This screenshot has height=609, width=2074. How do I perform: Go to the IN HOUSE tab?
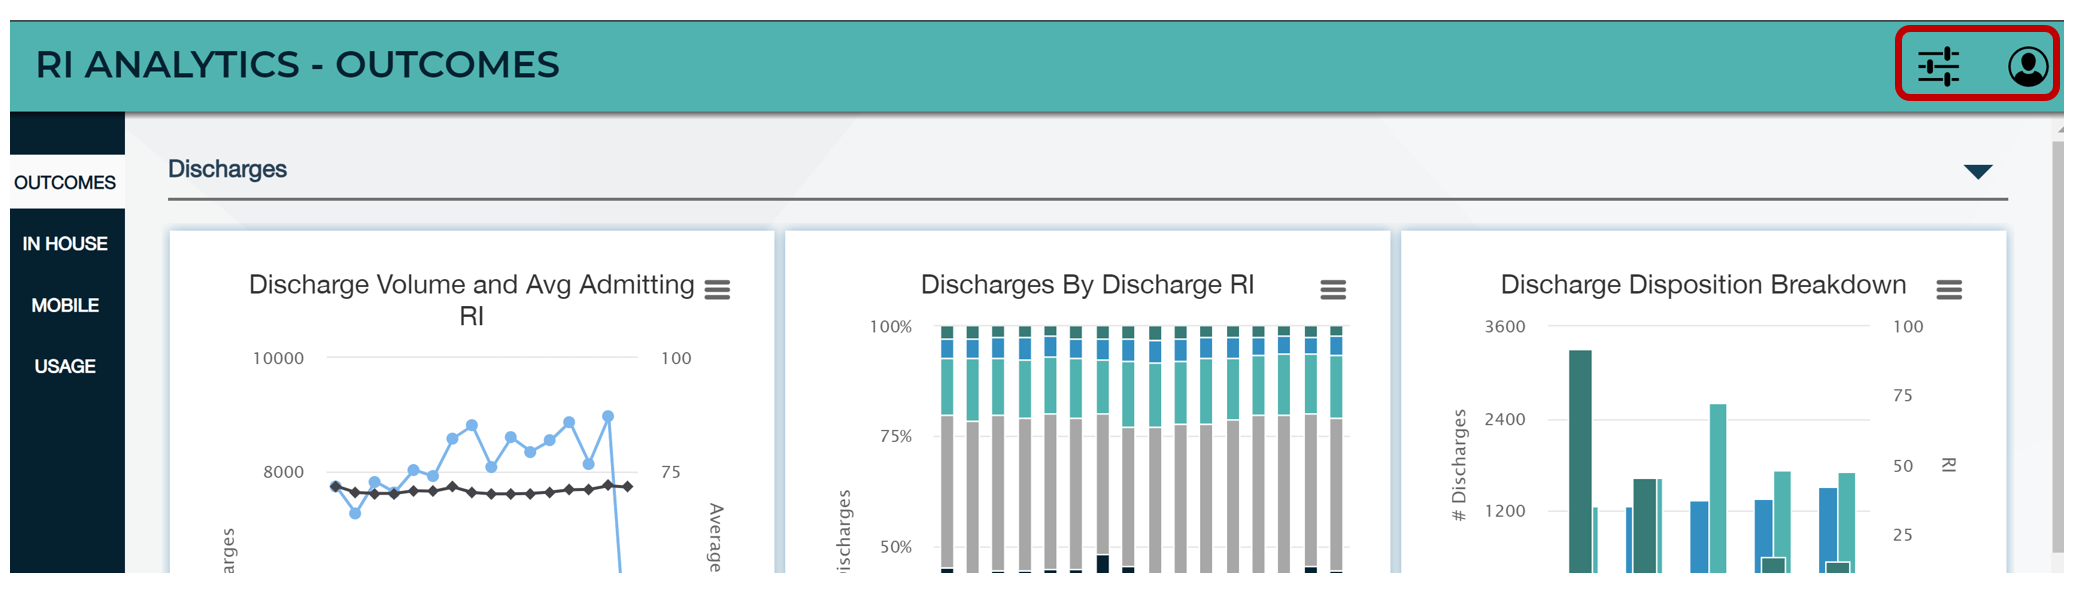point(65,243)
